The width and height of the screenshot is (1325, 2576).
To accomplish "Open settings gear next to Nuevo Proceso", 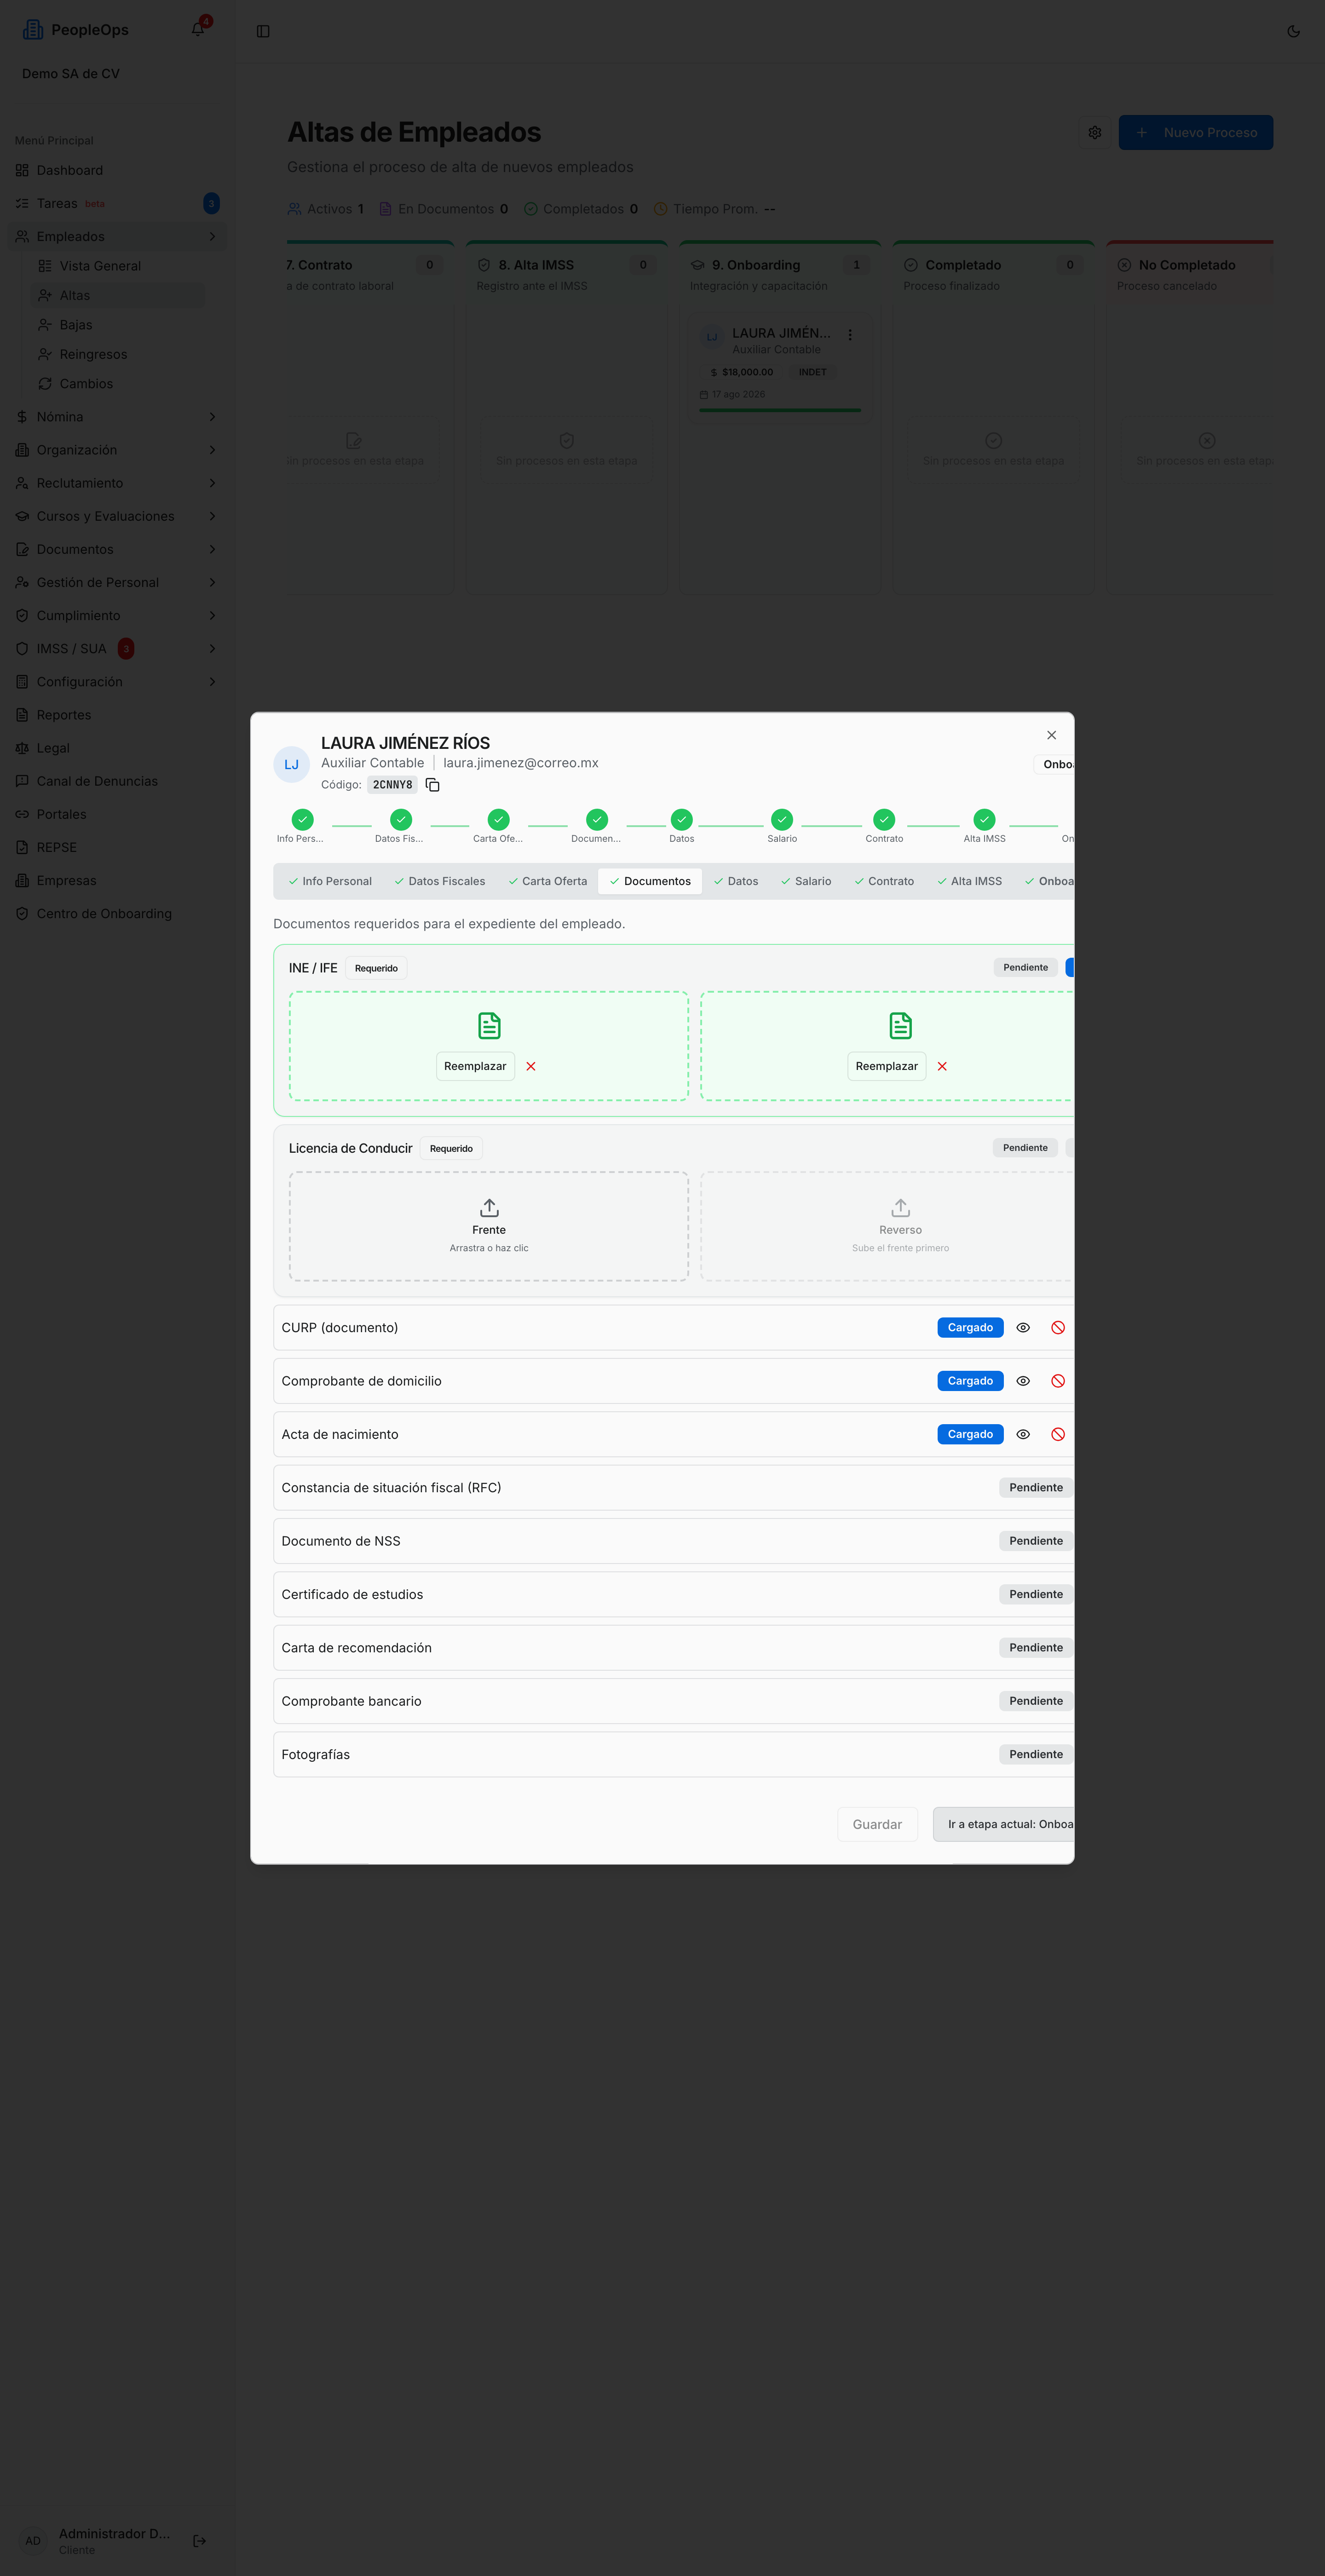I will pyautogui.click(x=1095, y=132).
